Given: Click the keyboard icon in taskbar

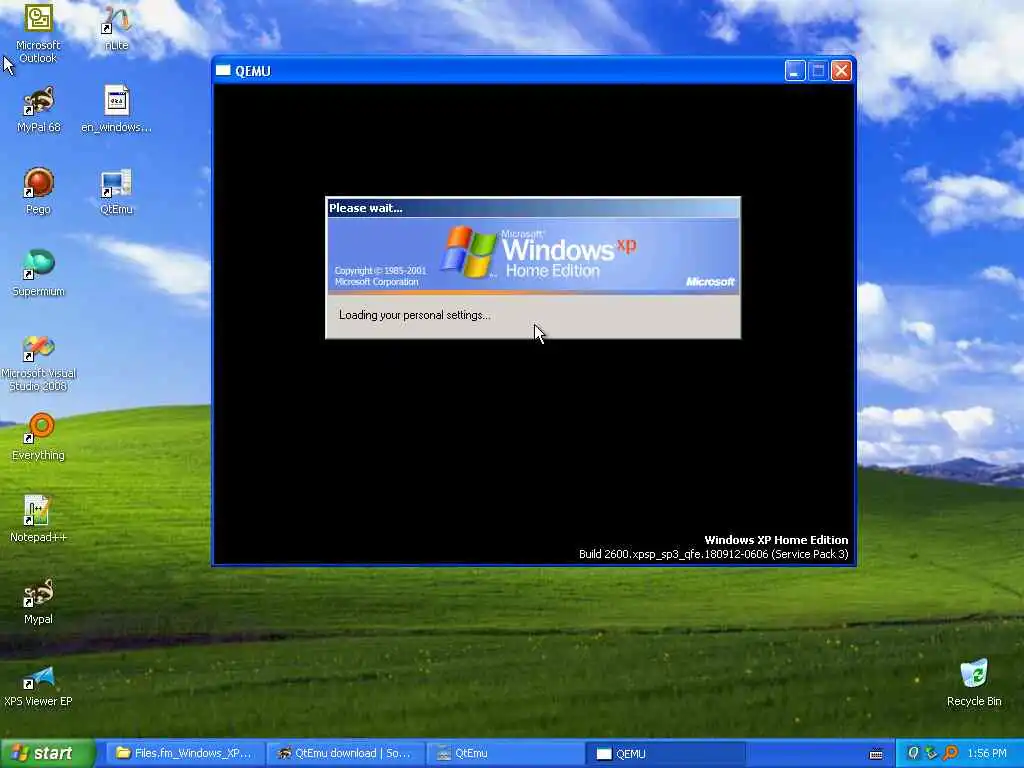Looking at the screenshot, I should (x=876, y=754).
